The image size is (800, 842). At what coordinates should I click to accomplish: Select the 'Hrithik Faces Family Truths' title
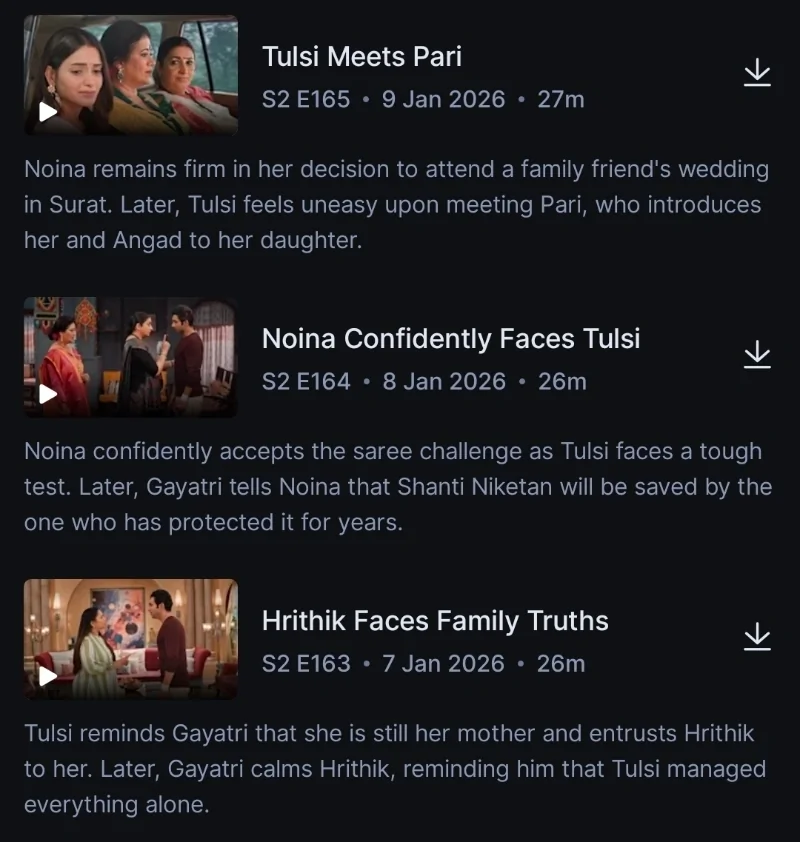click(x=435, y=620)
